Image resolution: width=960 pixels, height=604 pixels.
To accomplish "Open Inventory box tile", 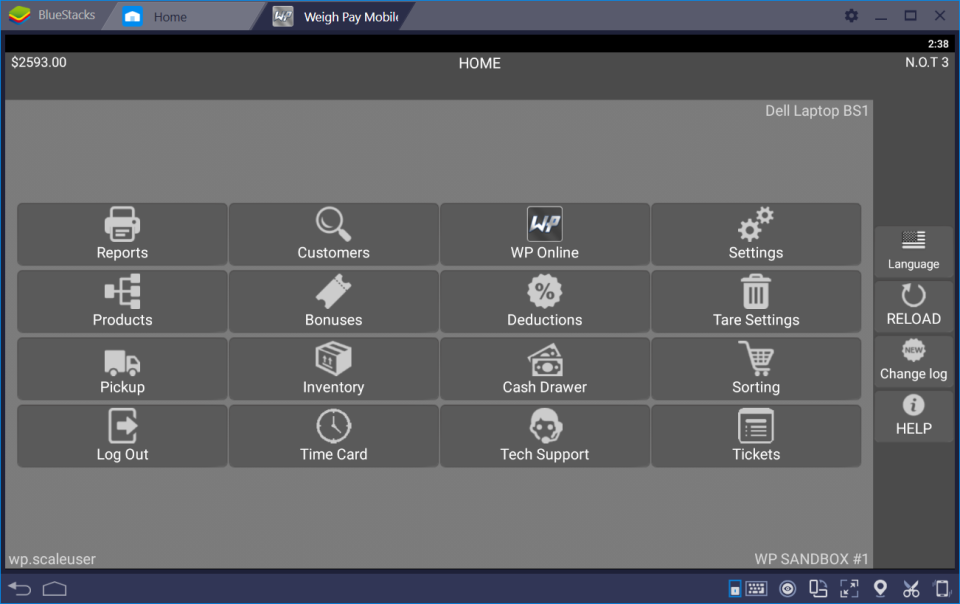I will (x=333, y=368).
